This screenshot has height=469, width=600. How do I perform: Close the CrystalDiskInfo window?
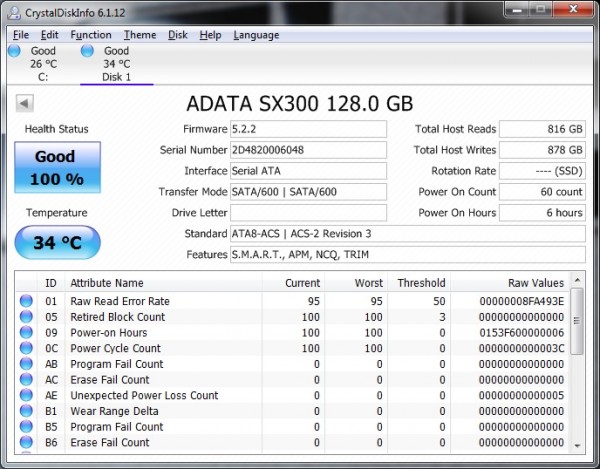coord(573,9)
